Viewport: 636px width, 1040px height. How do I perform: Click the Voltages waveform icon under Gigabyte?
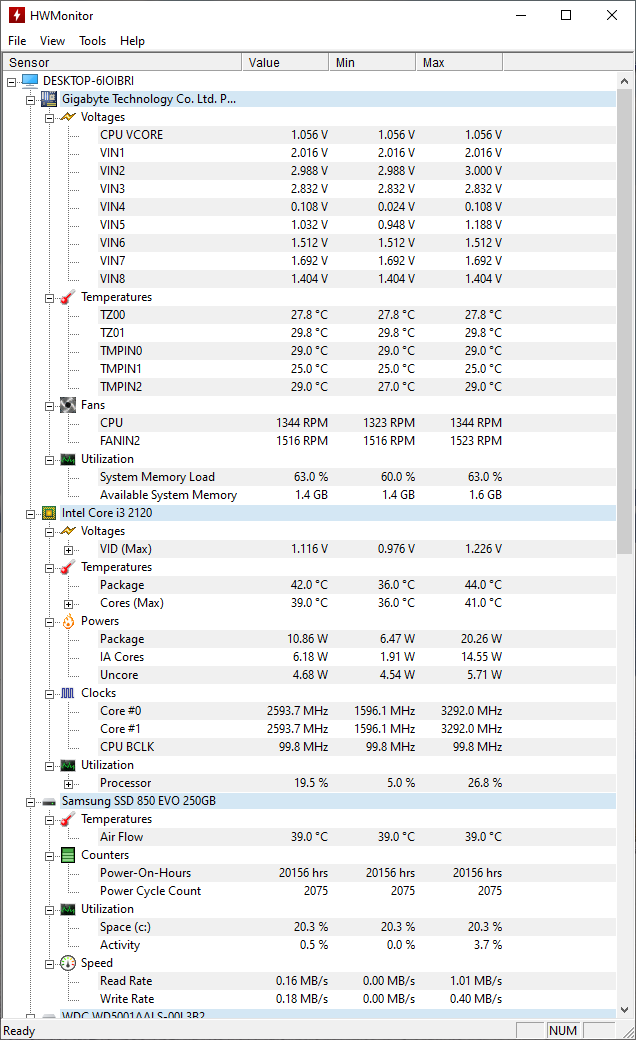point(66,117)
